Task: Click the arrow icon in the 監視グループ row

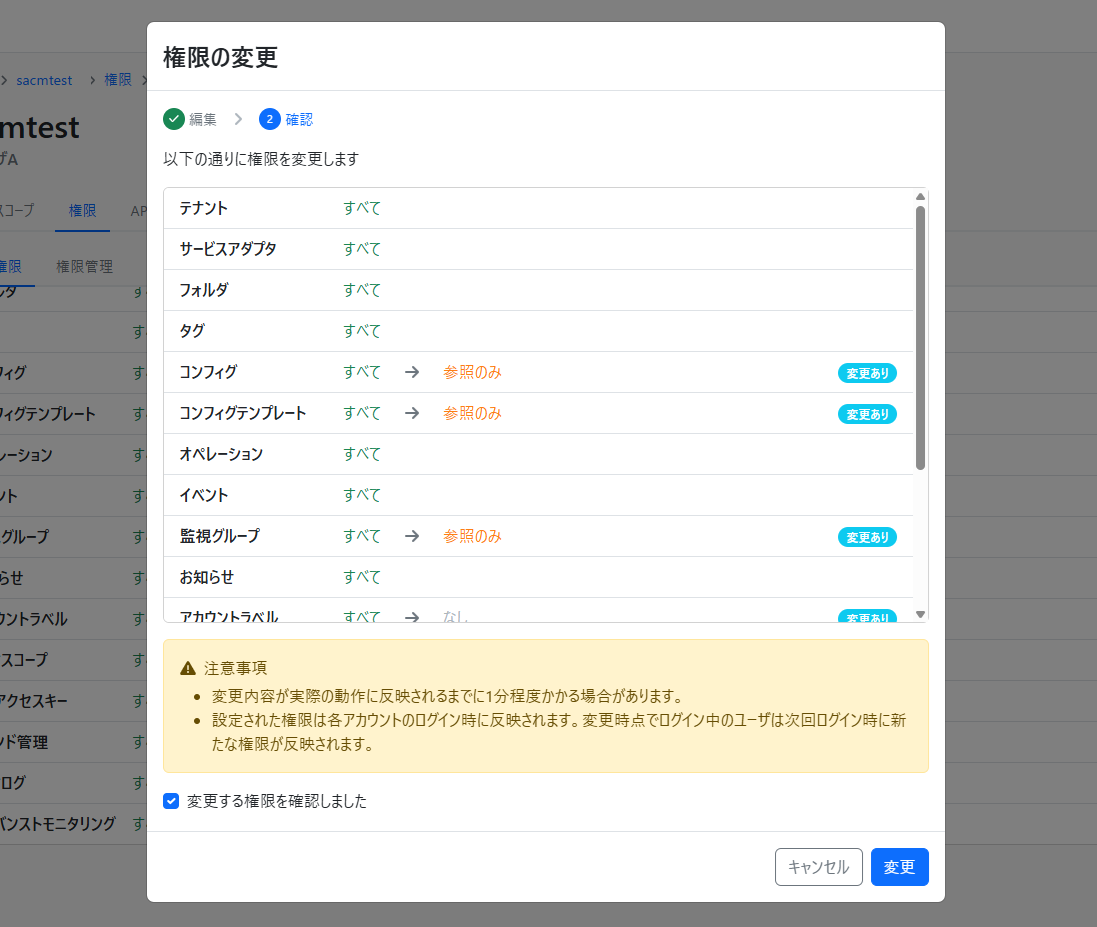Action: click(412, 536)
